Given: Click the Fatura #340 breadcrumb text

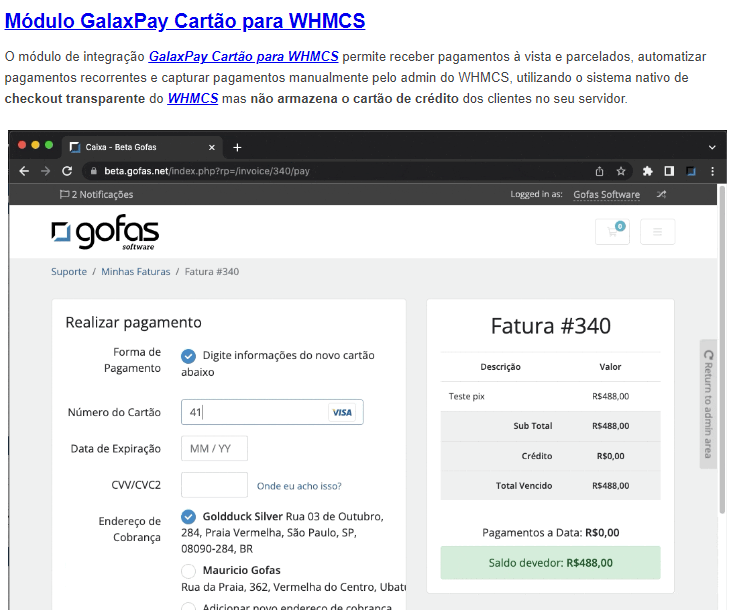Looking at the screenshot, I should (x=212, y=272).
